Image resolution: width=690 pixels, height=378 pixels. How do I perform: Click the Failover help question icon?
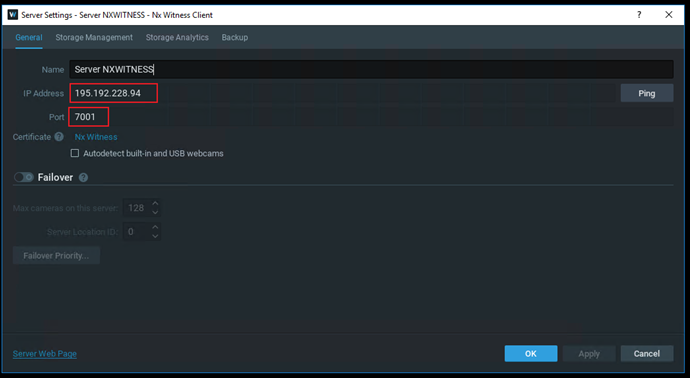click(83, 177)
